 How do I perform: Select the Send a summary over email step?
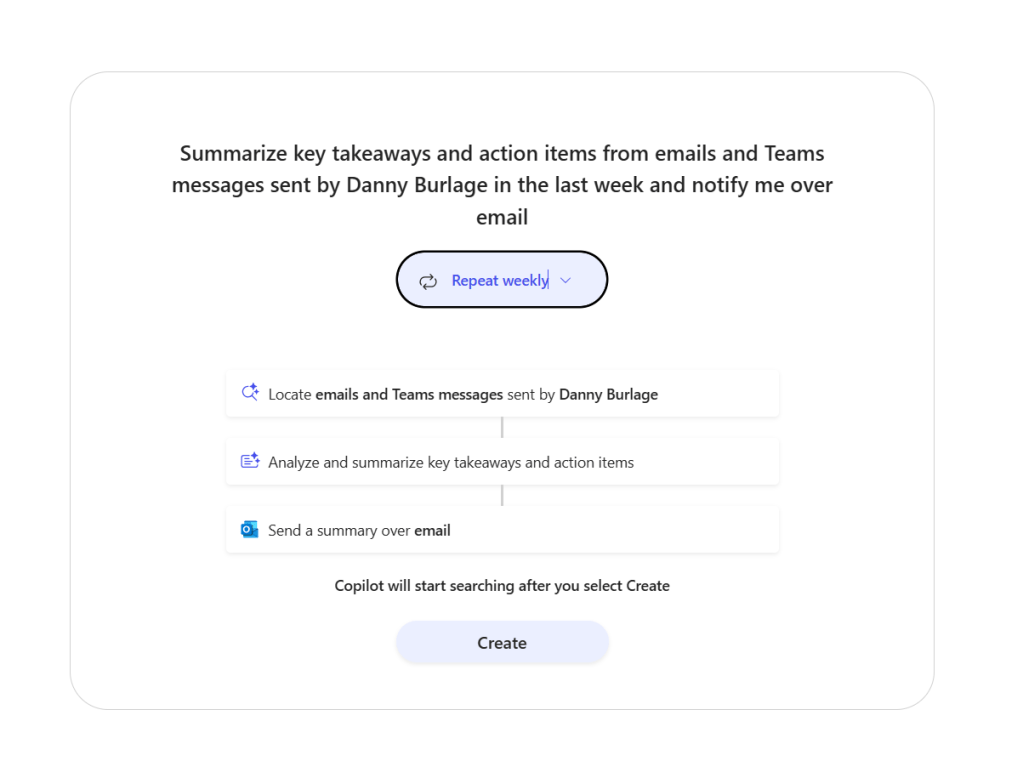[x=502, y=530]
